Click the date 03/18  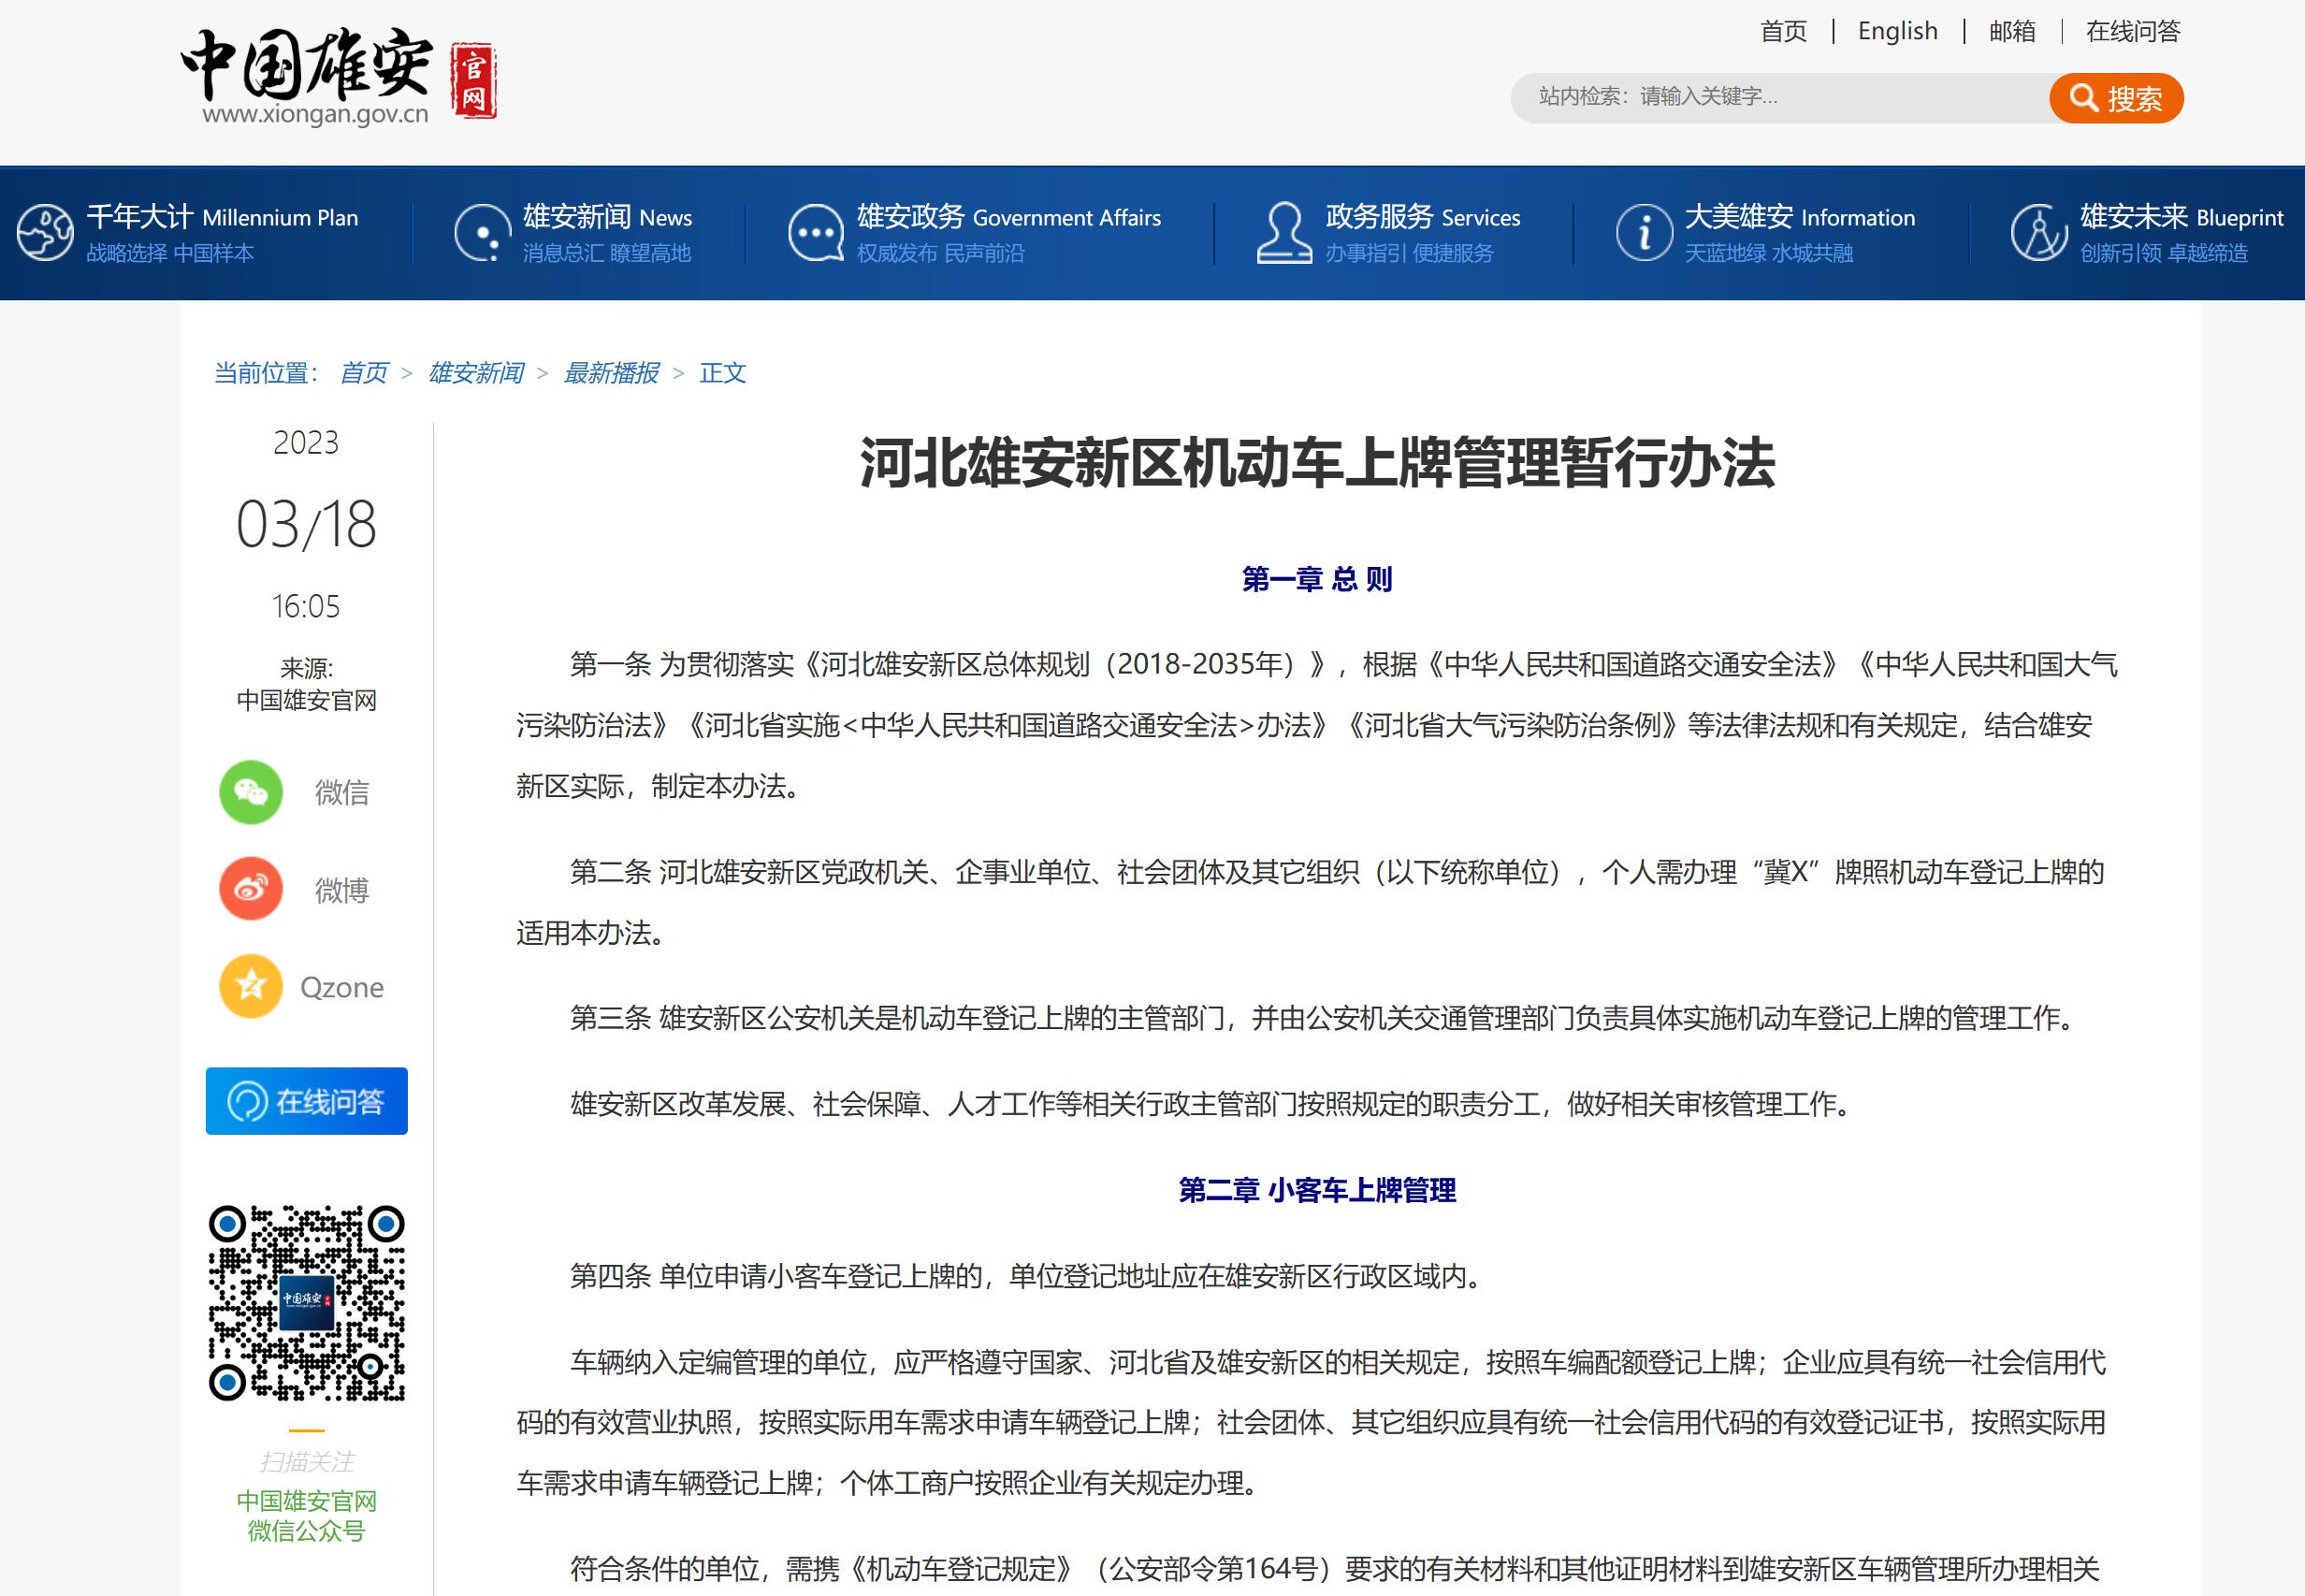(x=307, y=524)
